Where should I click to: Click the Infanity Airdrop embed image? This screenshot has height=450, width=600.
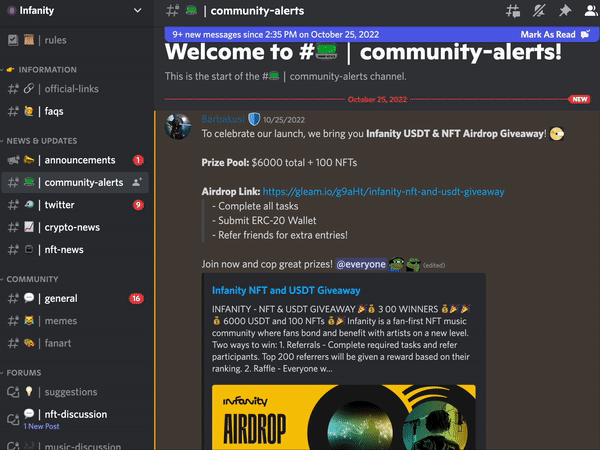pos(344,417)
